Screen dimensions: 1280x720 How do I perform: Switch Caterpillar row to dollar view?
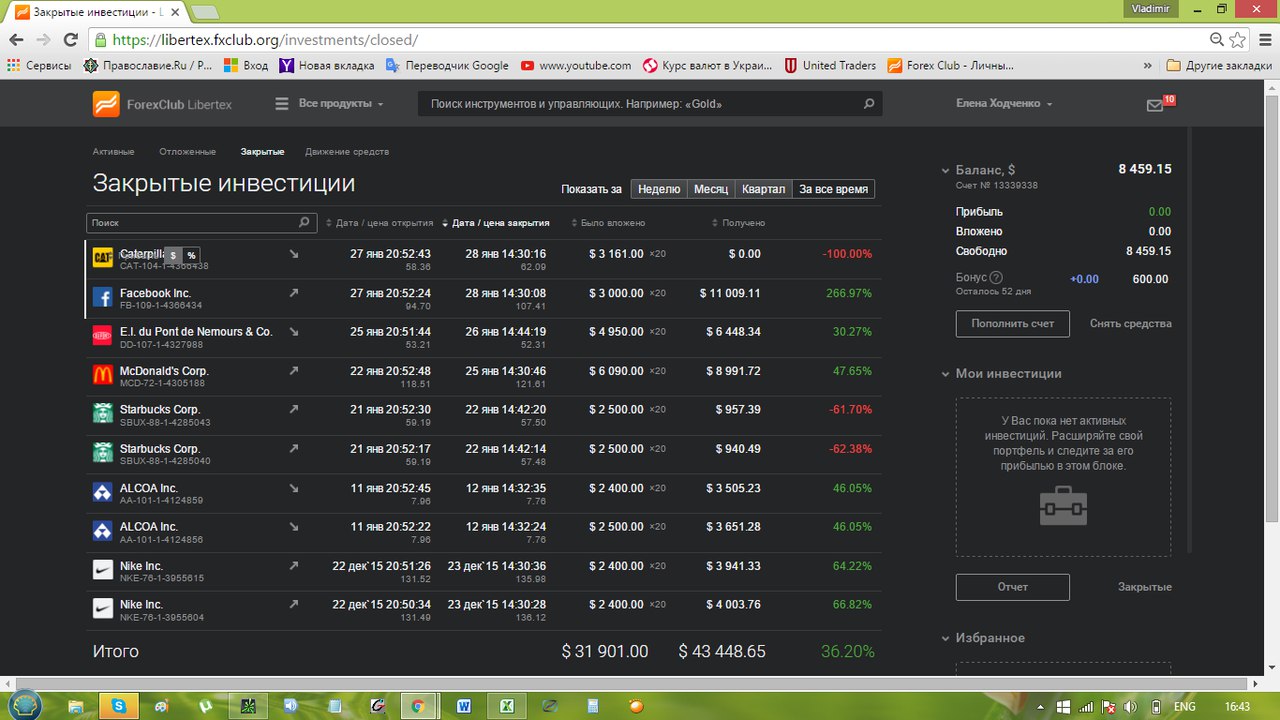[172, 256]
